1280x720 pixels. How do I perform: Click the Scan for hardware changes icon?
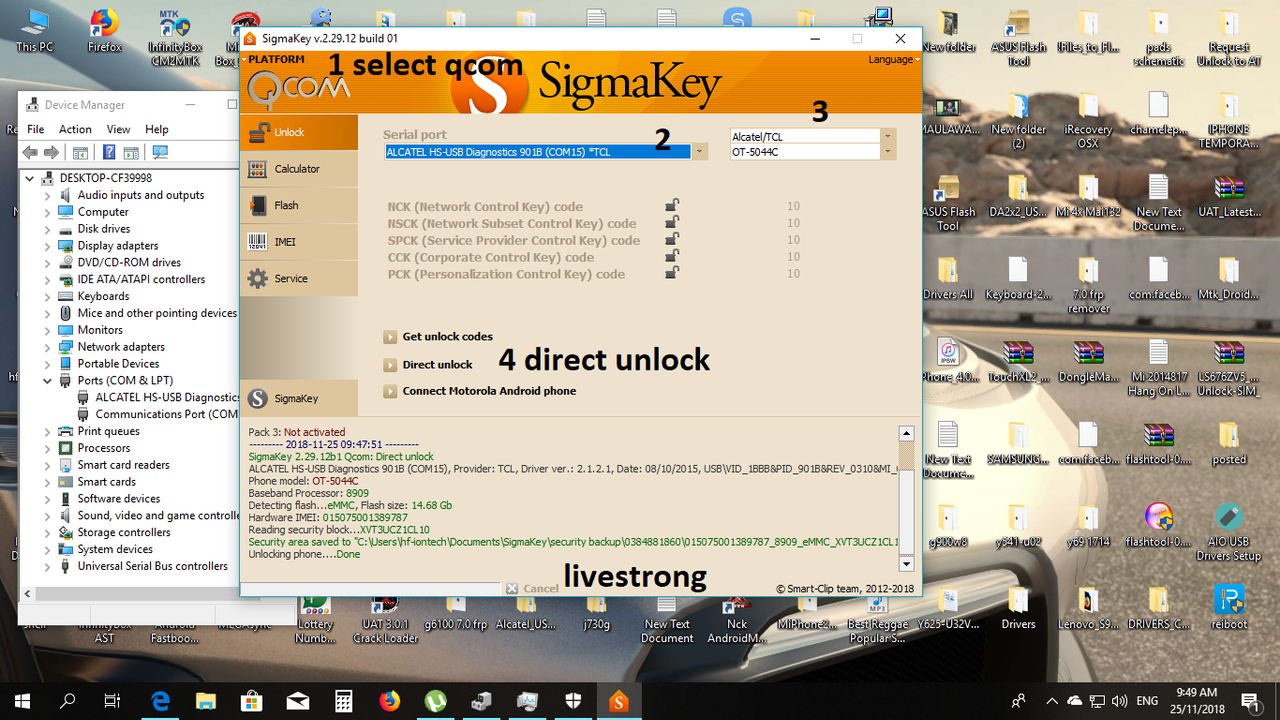click(160, 152)
